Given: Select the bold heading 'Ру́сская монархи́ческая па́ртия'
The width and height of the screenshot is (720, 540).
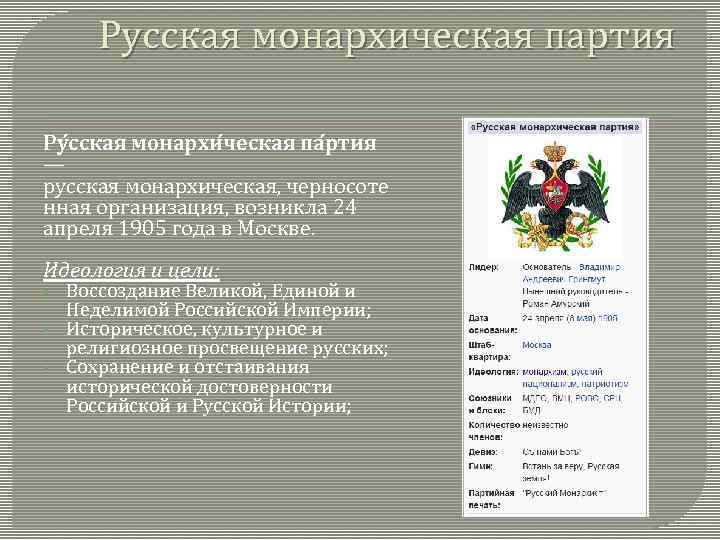Looking at the screenshot, I should [210, 142].
